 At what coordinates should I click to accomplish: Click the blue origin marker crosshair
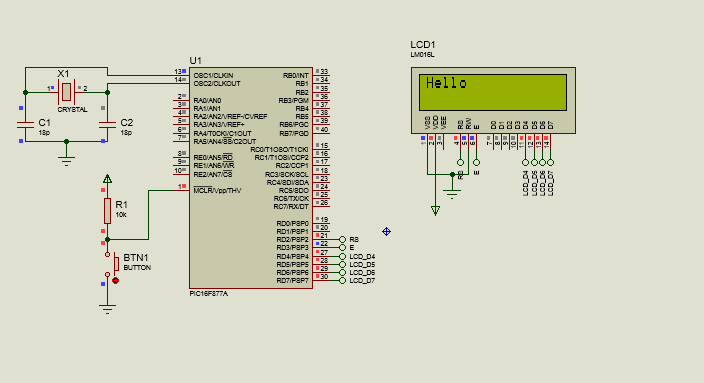tap(387, 232)
